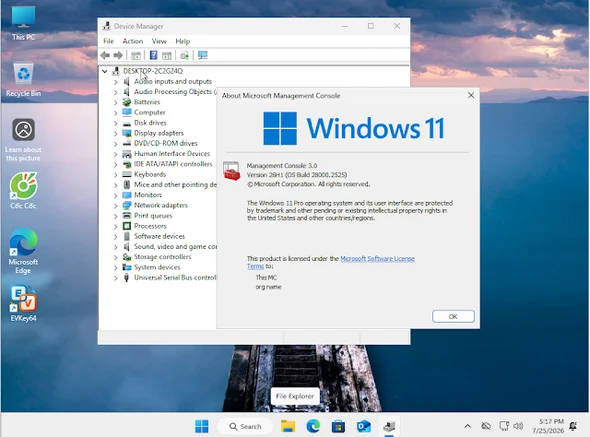Select the DVD/CD-ROM drives icon
The image size is (590, 437).
[127, 143]
